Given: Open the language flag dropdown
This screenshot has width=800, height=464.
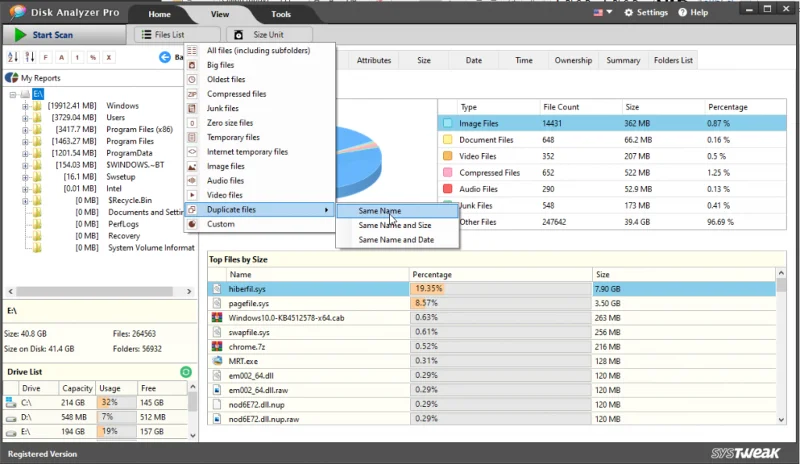Looking at the screenshot, I should click(x=603, y=12).
